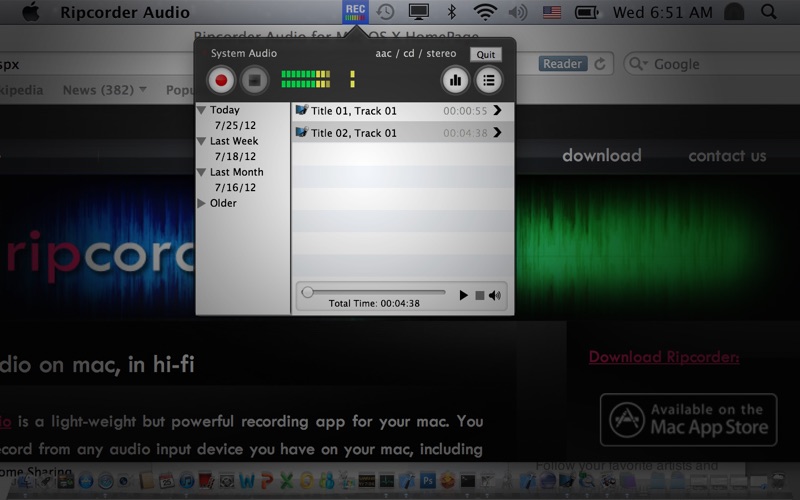Open the battery status menu
The image size is (800, 500).
pyautogui.click(x=586, y=12)
